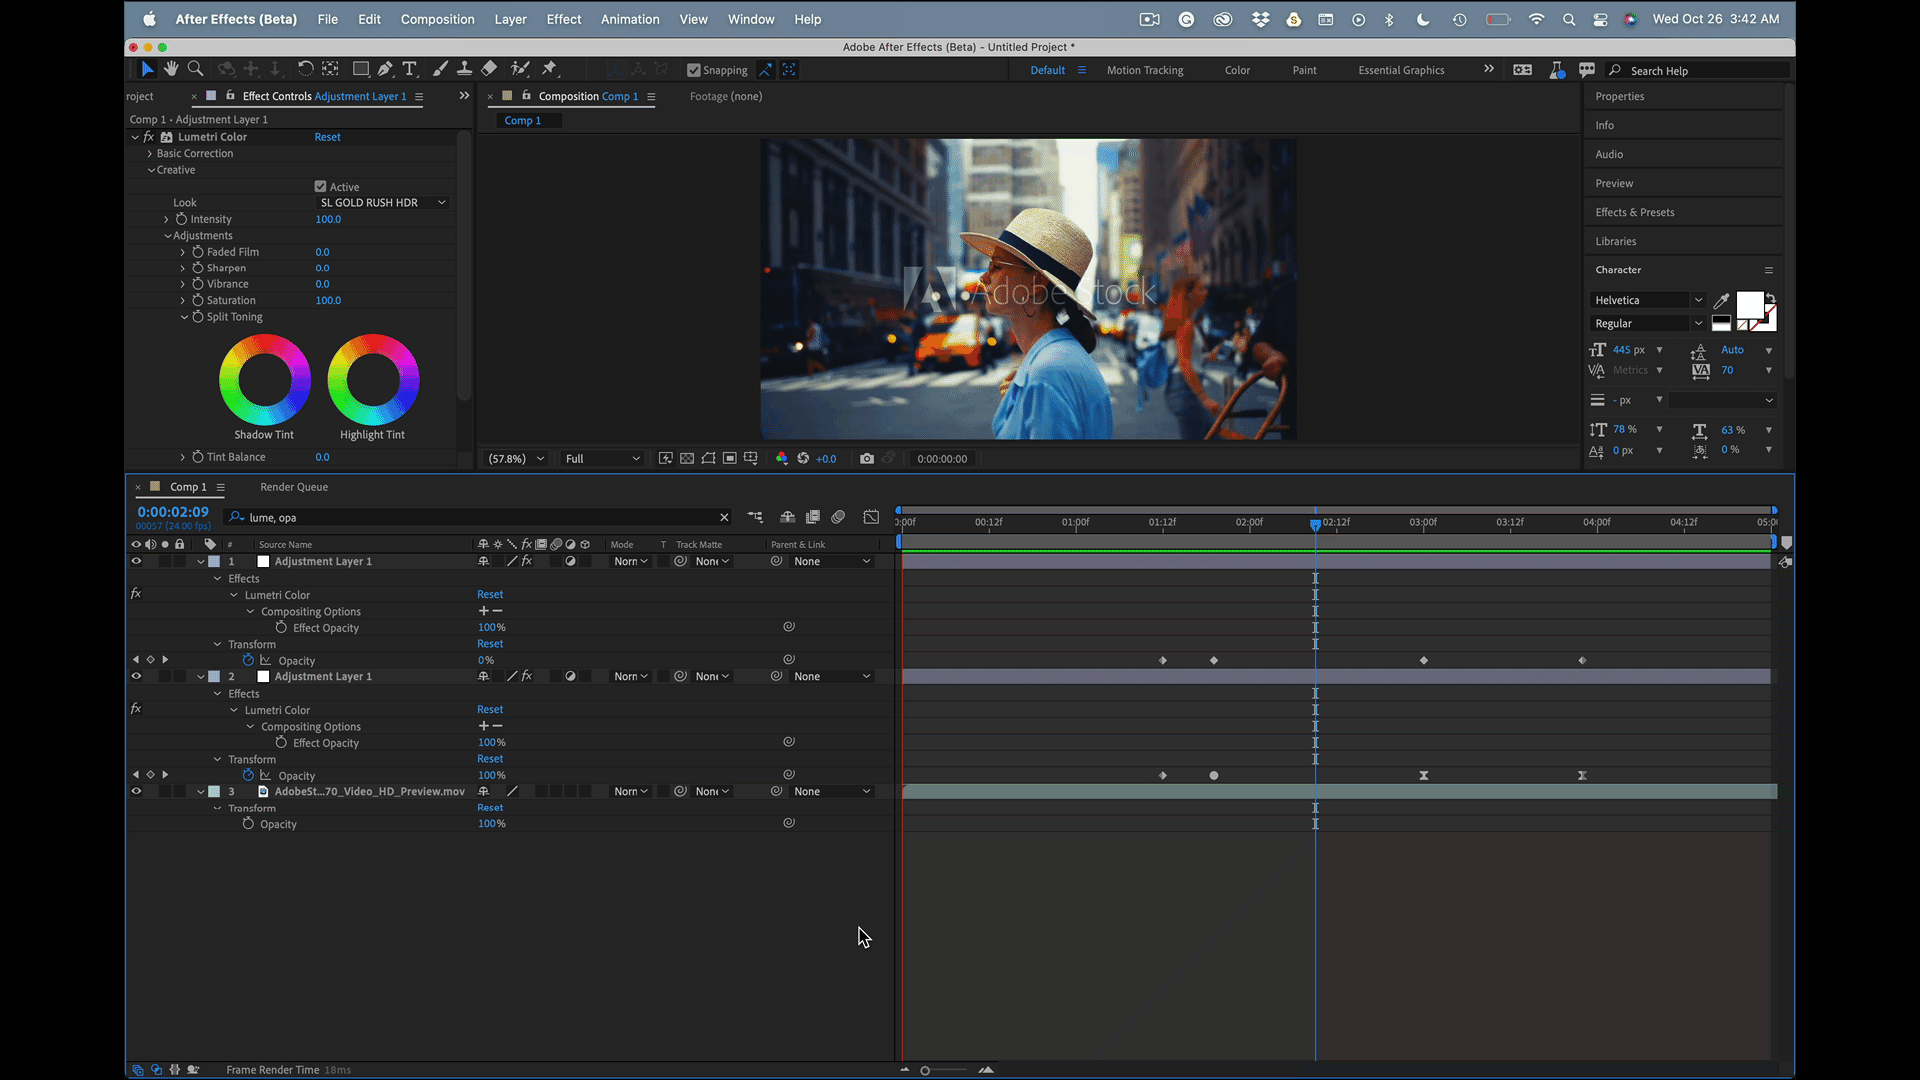1920x1080 pixels.
Task: Select the Clone Stamp tool
Action: tap(464, 69)
